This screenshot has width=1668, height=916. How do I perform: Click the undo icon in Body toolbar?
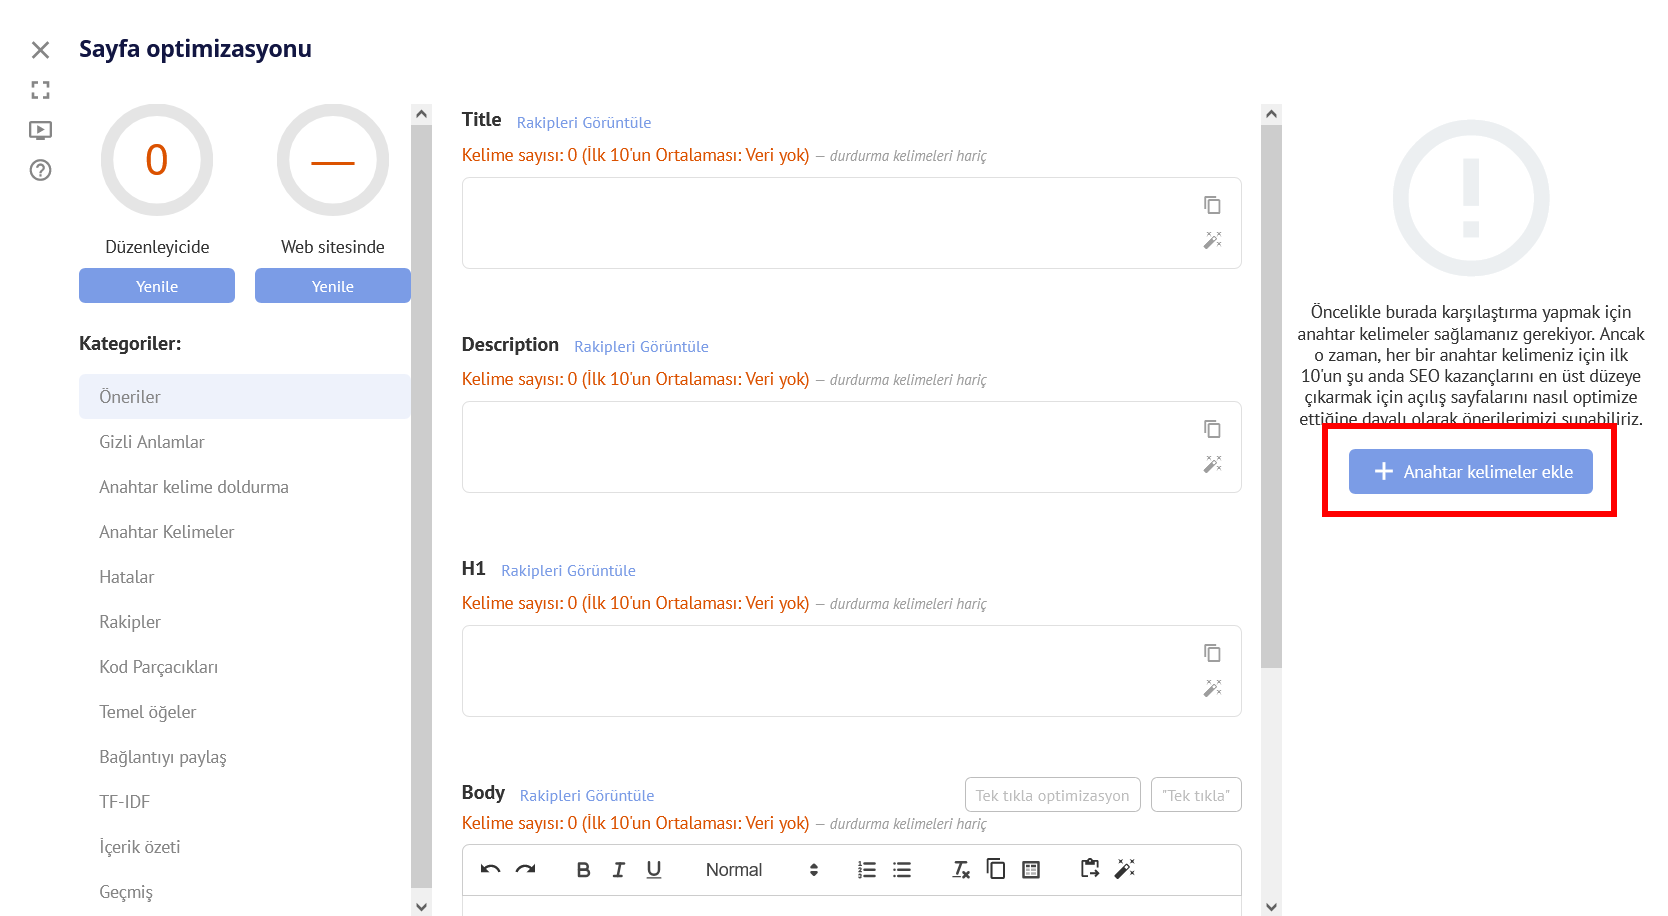click(x=490, y=869)
